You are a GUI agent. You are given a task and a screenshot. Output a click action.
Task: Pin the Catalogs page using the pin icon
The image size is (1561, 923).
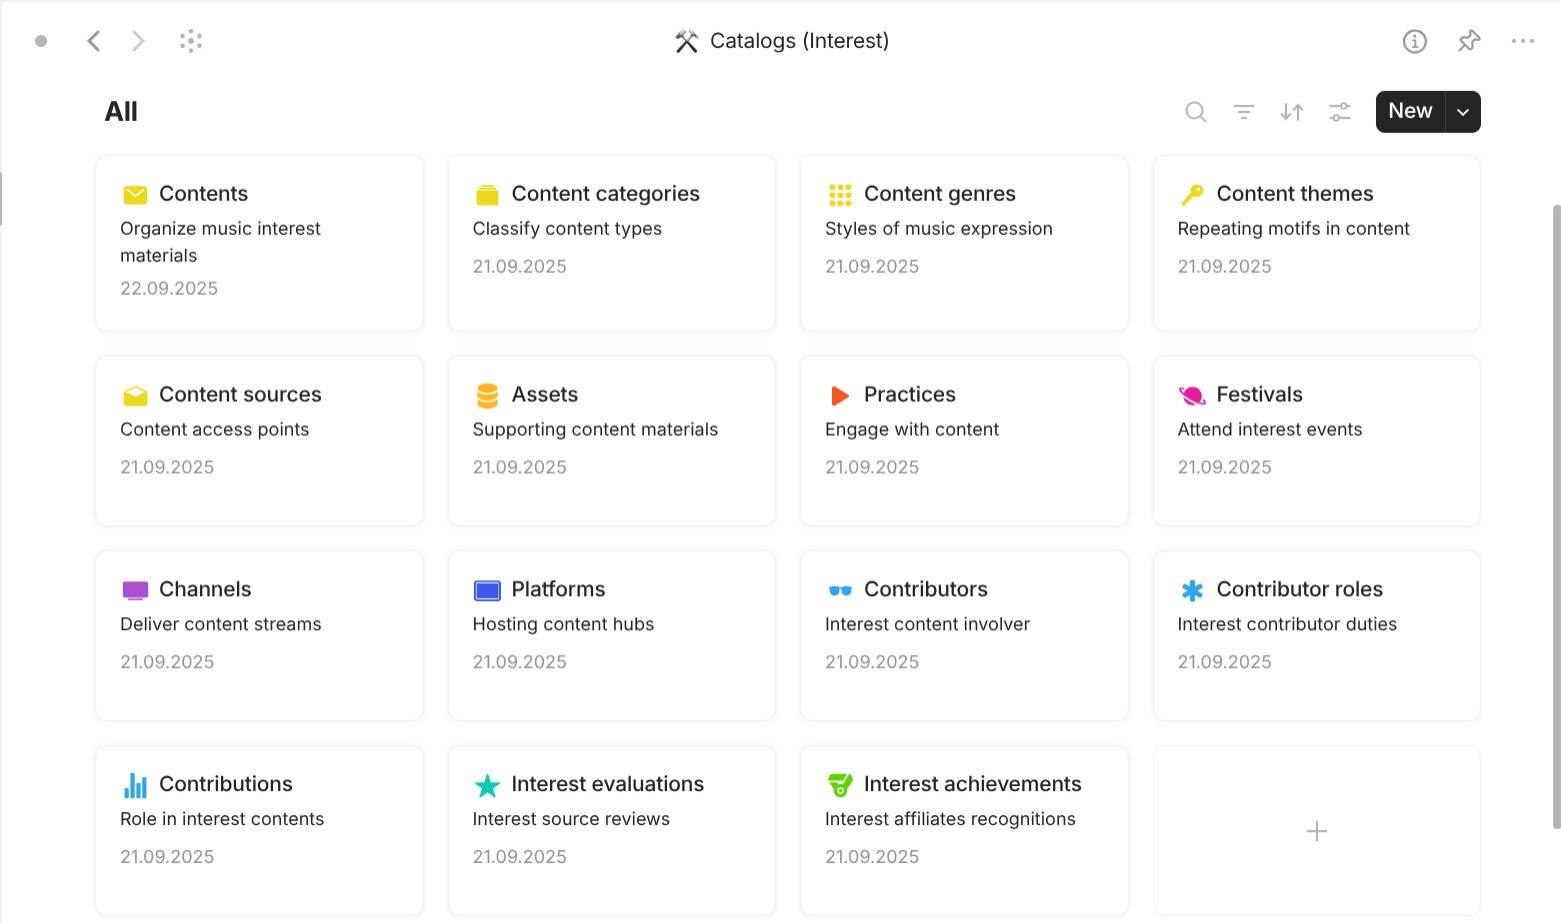point(1469,41)
